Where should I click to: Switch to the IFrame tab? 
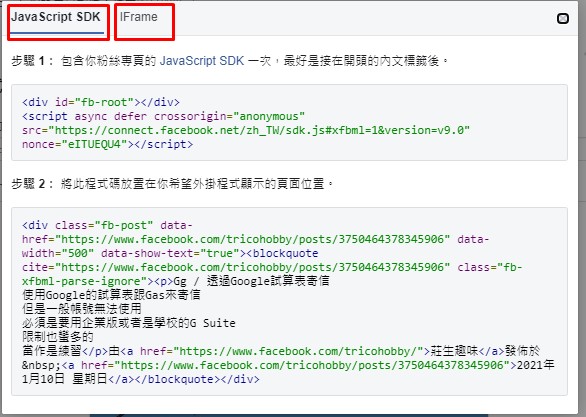coord(139,17)
